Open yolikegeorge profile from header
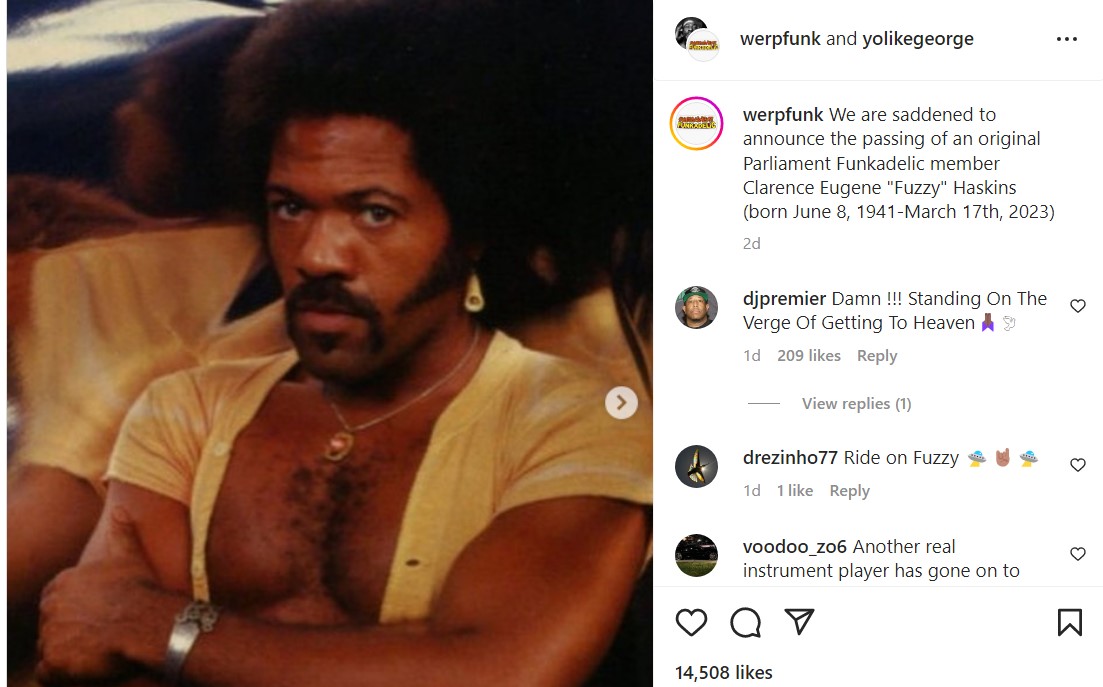The image size is (1103, 687). pyautogui.click(x=918, y=39)
